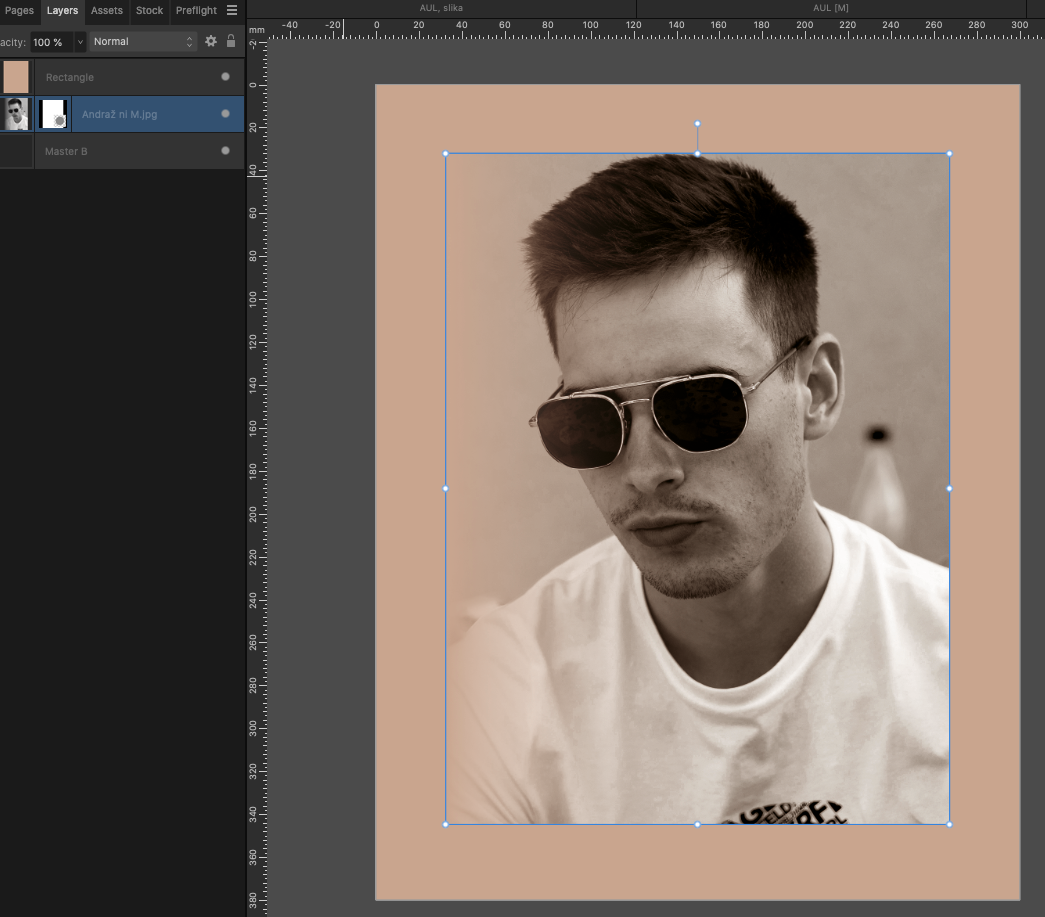Click the opacity 100 % input field
The image size is (1045, 917).
50,42
